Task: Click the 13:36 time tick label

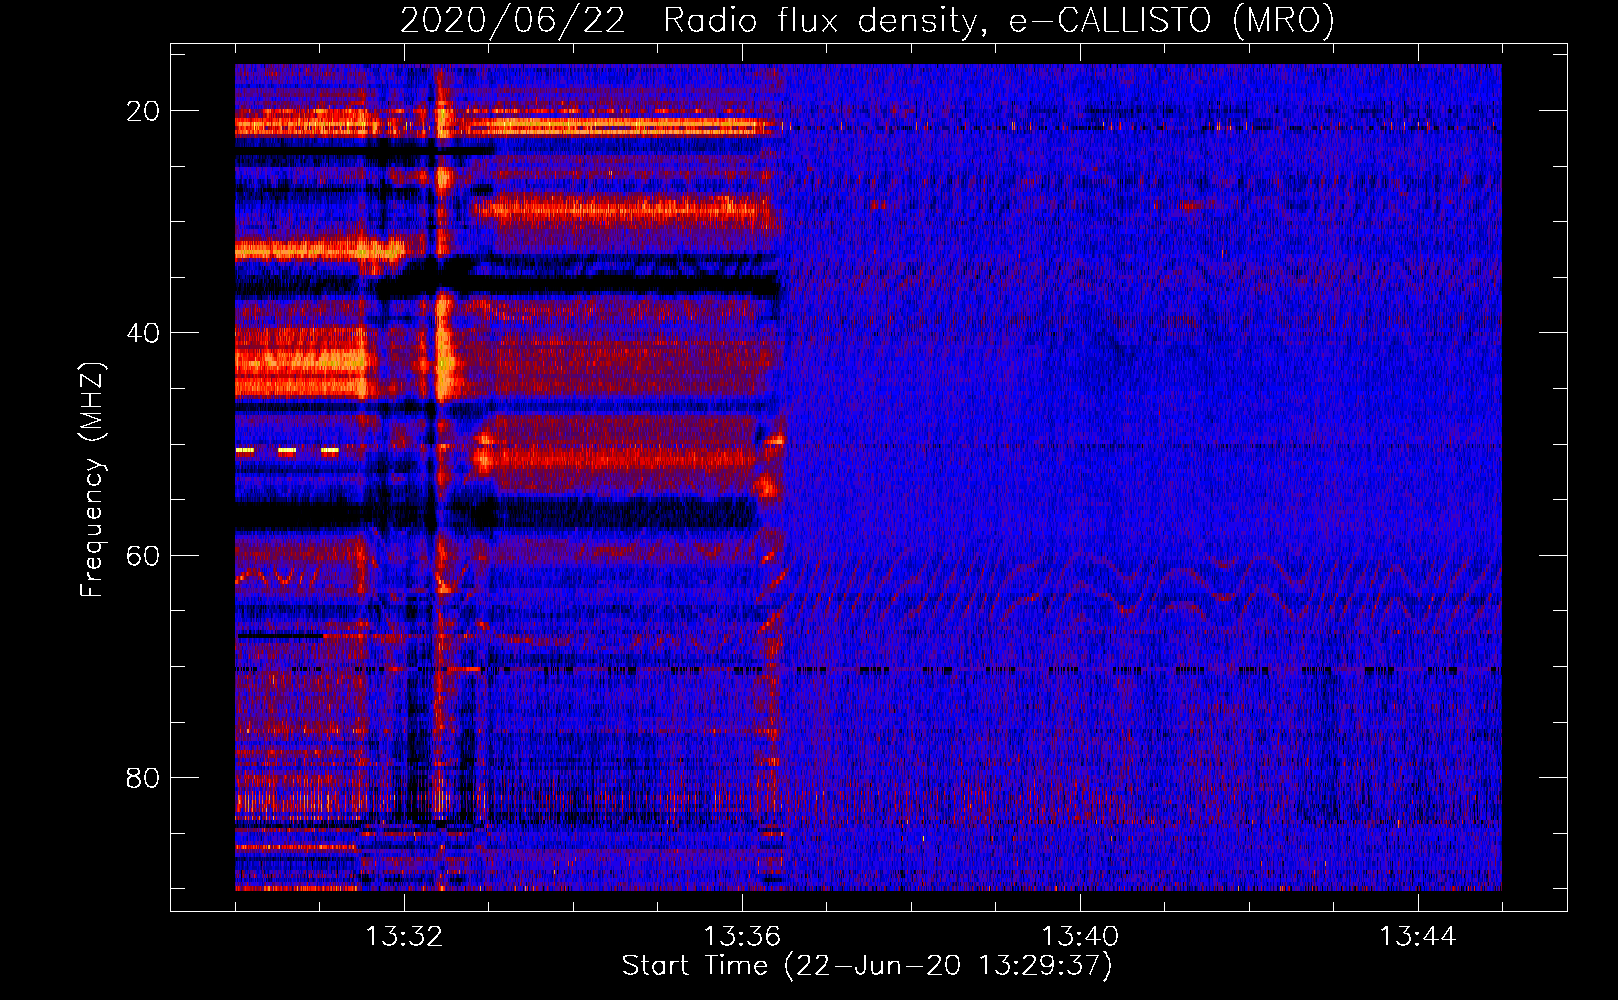Action: [742, 937]
